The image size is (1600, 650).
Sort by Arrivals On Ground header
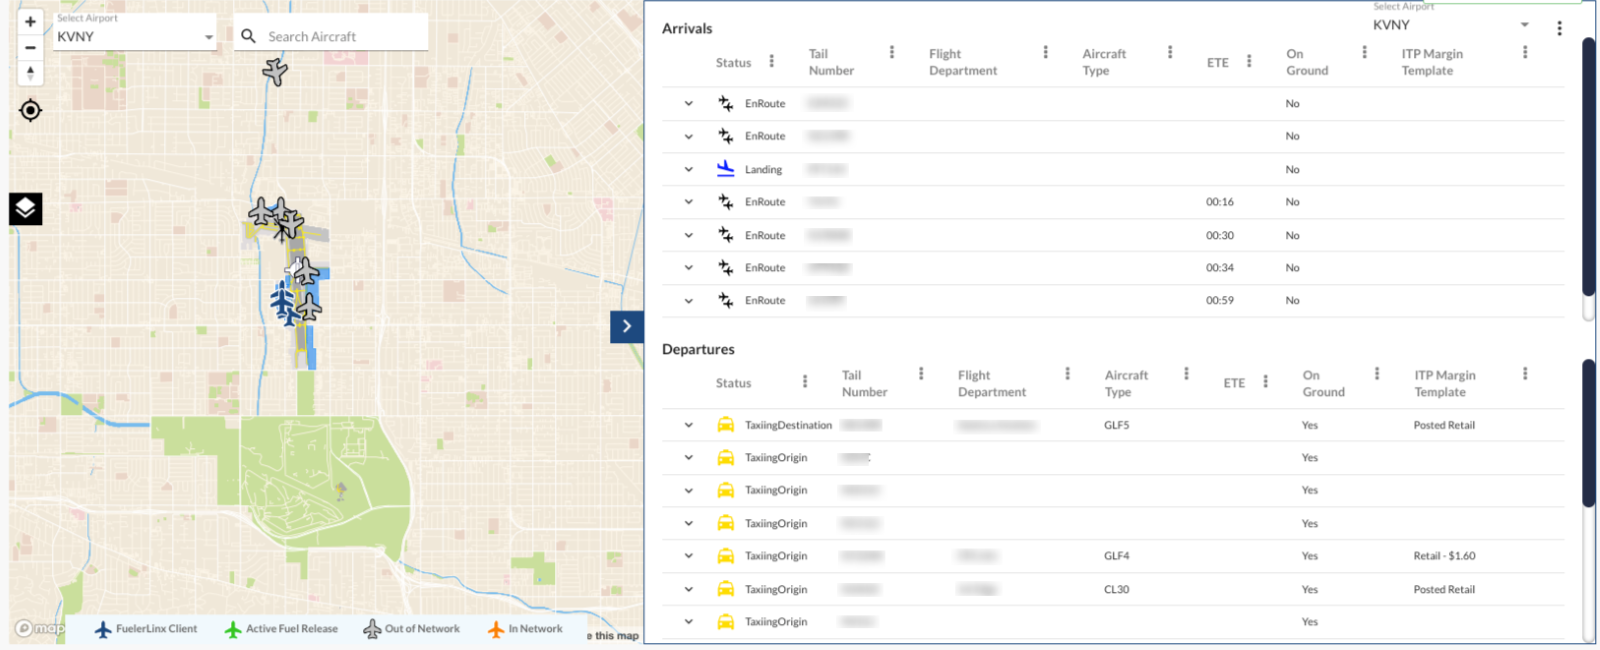click(x=1307, y=62)
